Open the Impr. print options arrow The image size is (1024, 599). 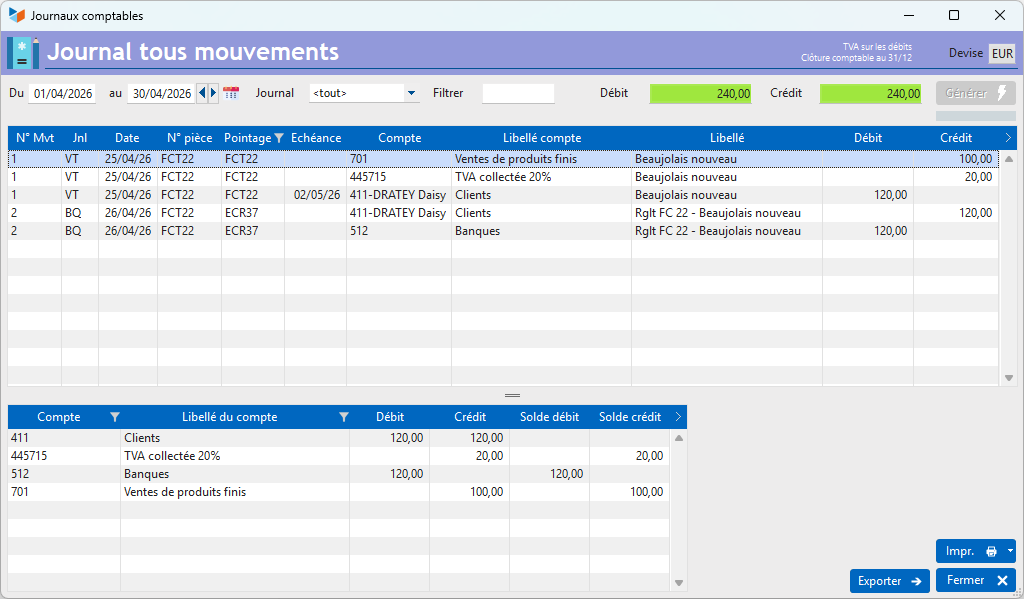pyautogui.click(x=1010, y=551)
